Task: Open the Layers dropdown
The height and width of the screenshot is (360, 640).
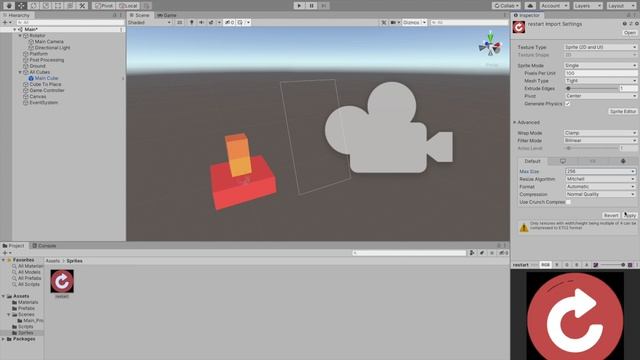Action: point(587,6)
